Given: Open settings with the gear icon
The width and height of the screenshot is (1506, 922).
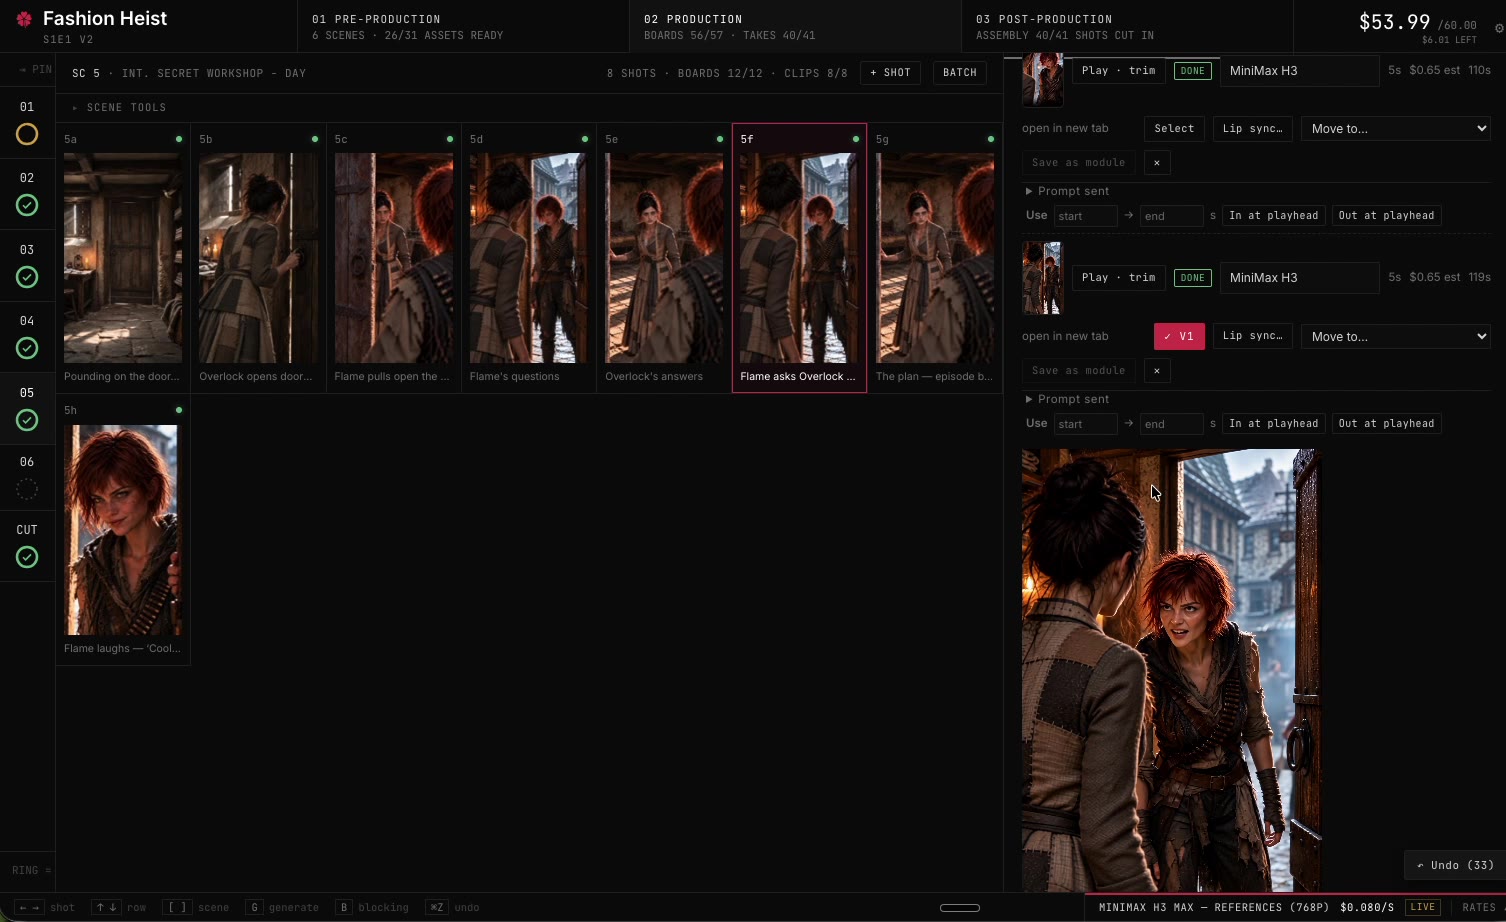Looking at the screenshot, I should 1499,28.
